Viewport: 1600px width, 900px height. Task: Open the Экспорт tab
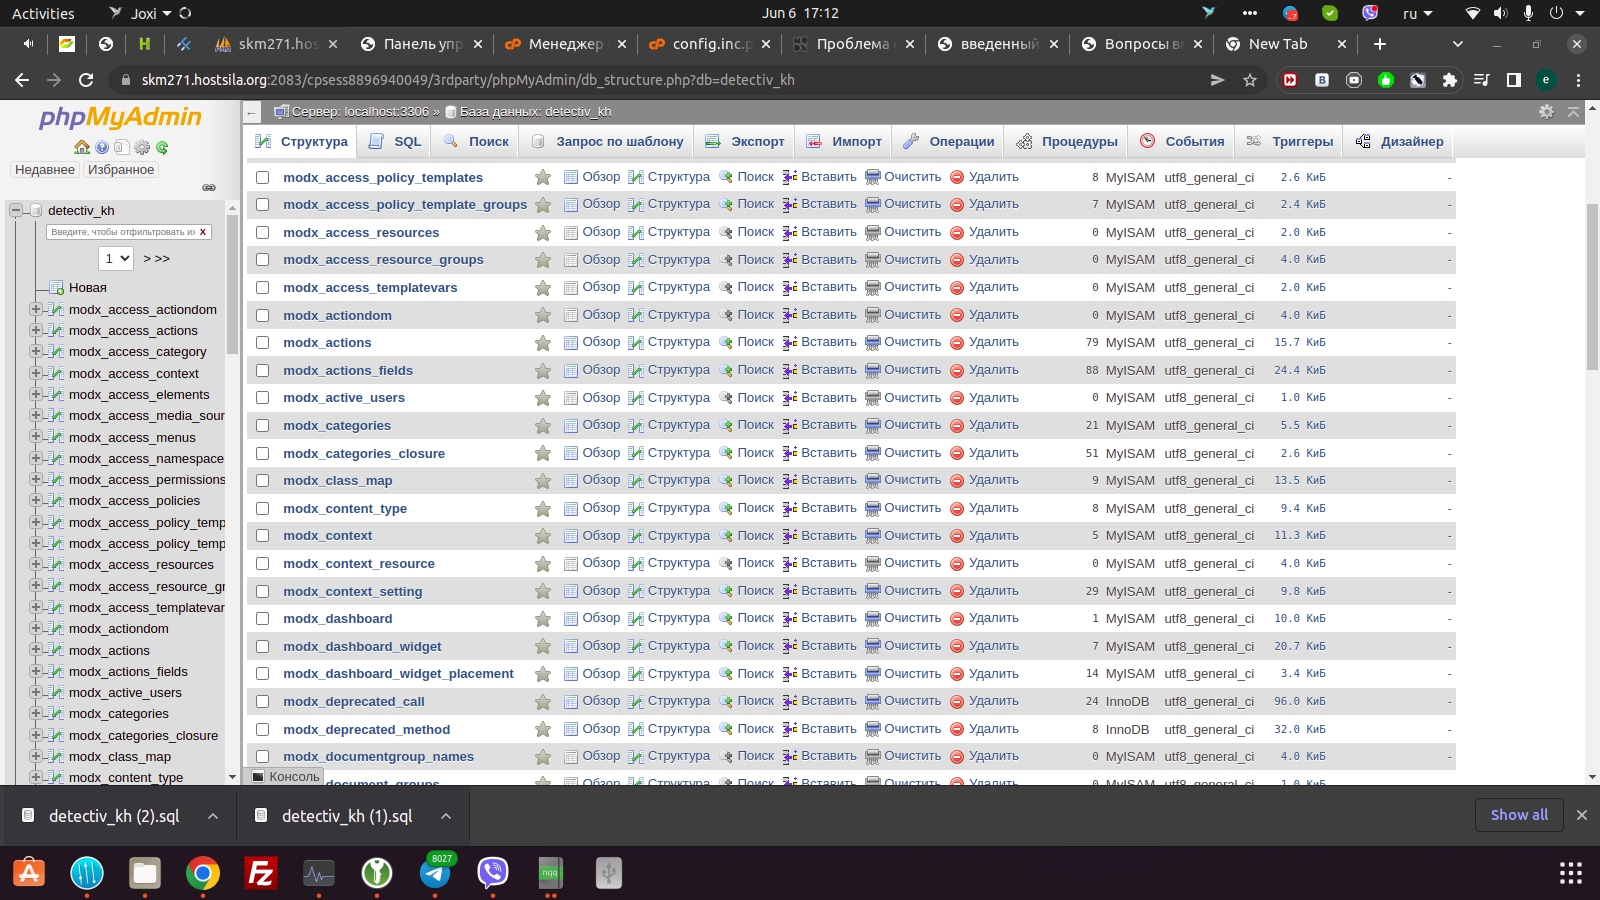pos(745,142)
